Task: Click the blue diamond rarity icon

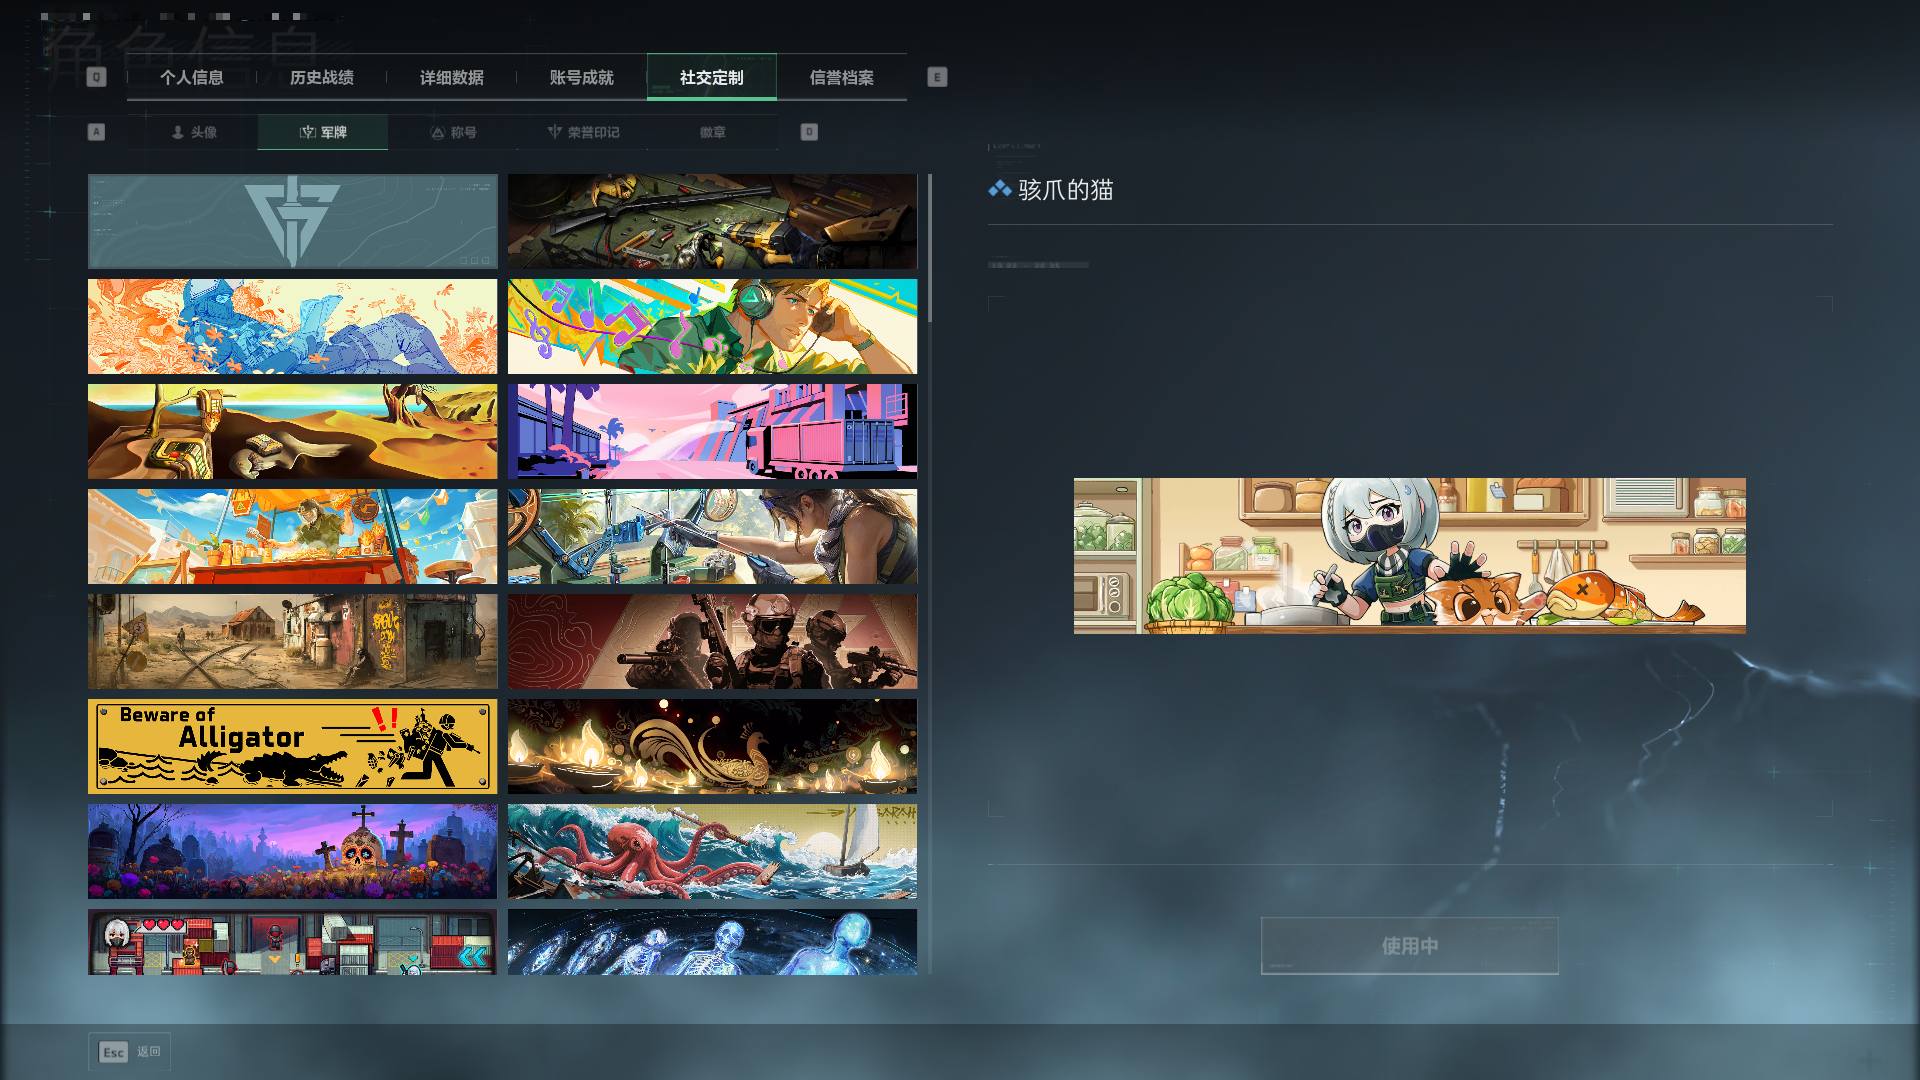Action: (x=999, y=188)
